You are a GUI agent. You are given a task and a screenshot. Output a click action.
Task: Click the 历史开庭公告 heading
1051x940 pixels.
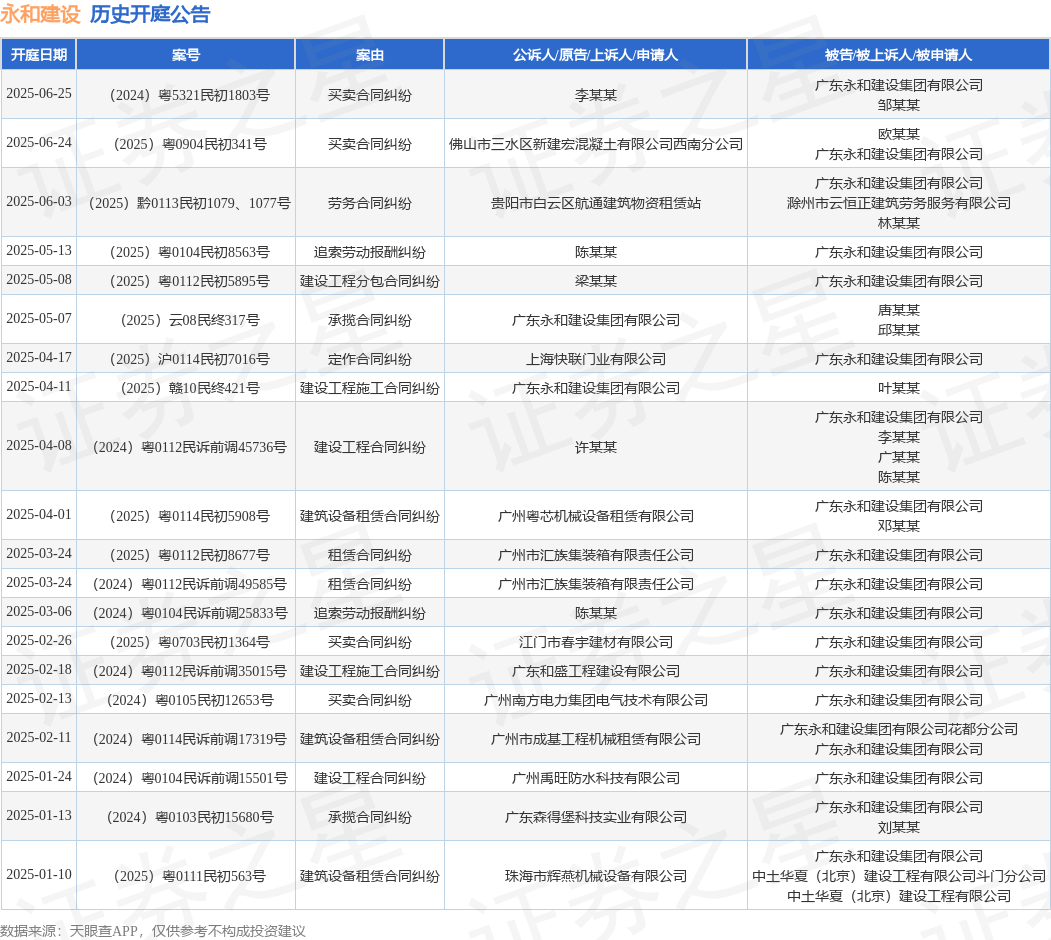point(150,14)
